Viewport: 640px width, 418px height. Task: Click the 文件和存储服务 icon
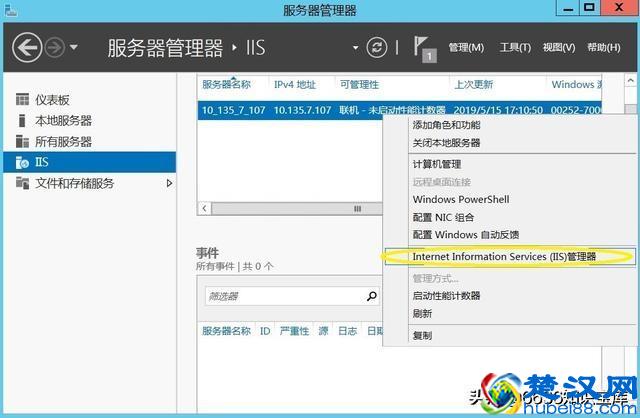pyautogui.click(x=22, y=183)
